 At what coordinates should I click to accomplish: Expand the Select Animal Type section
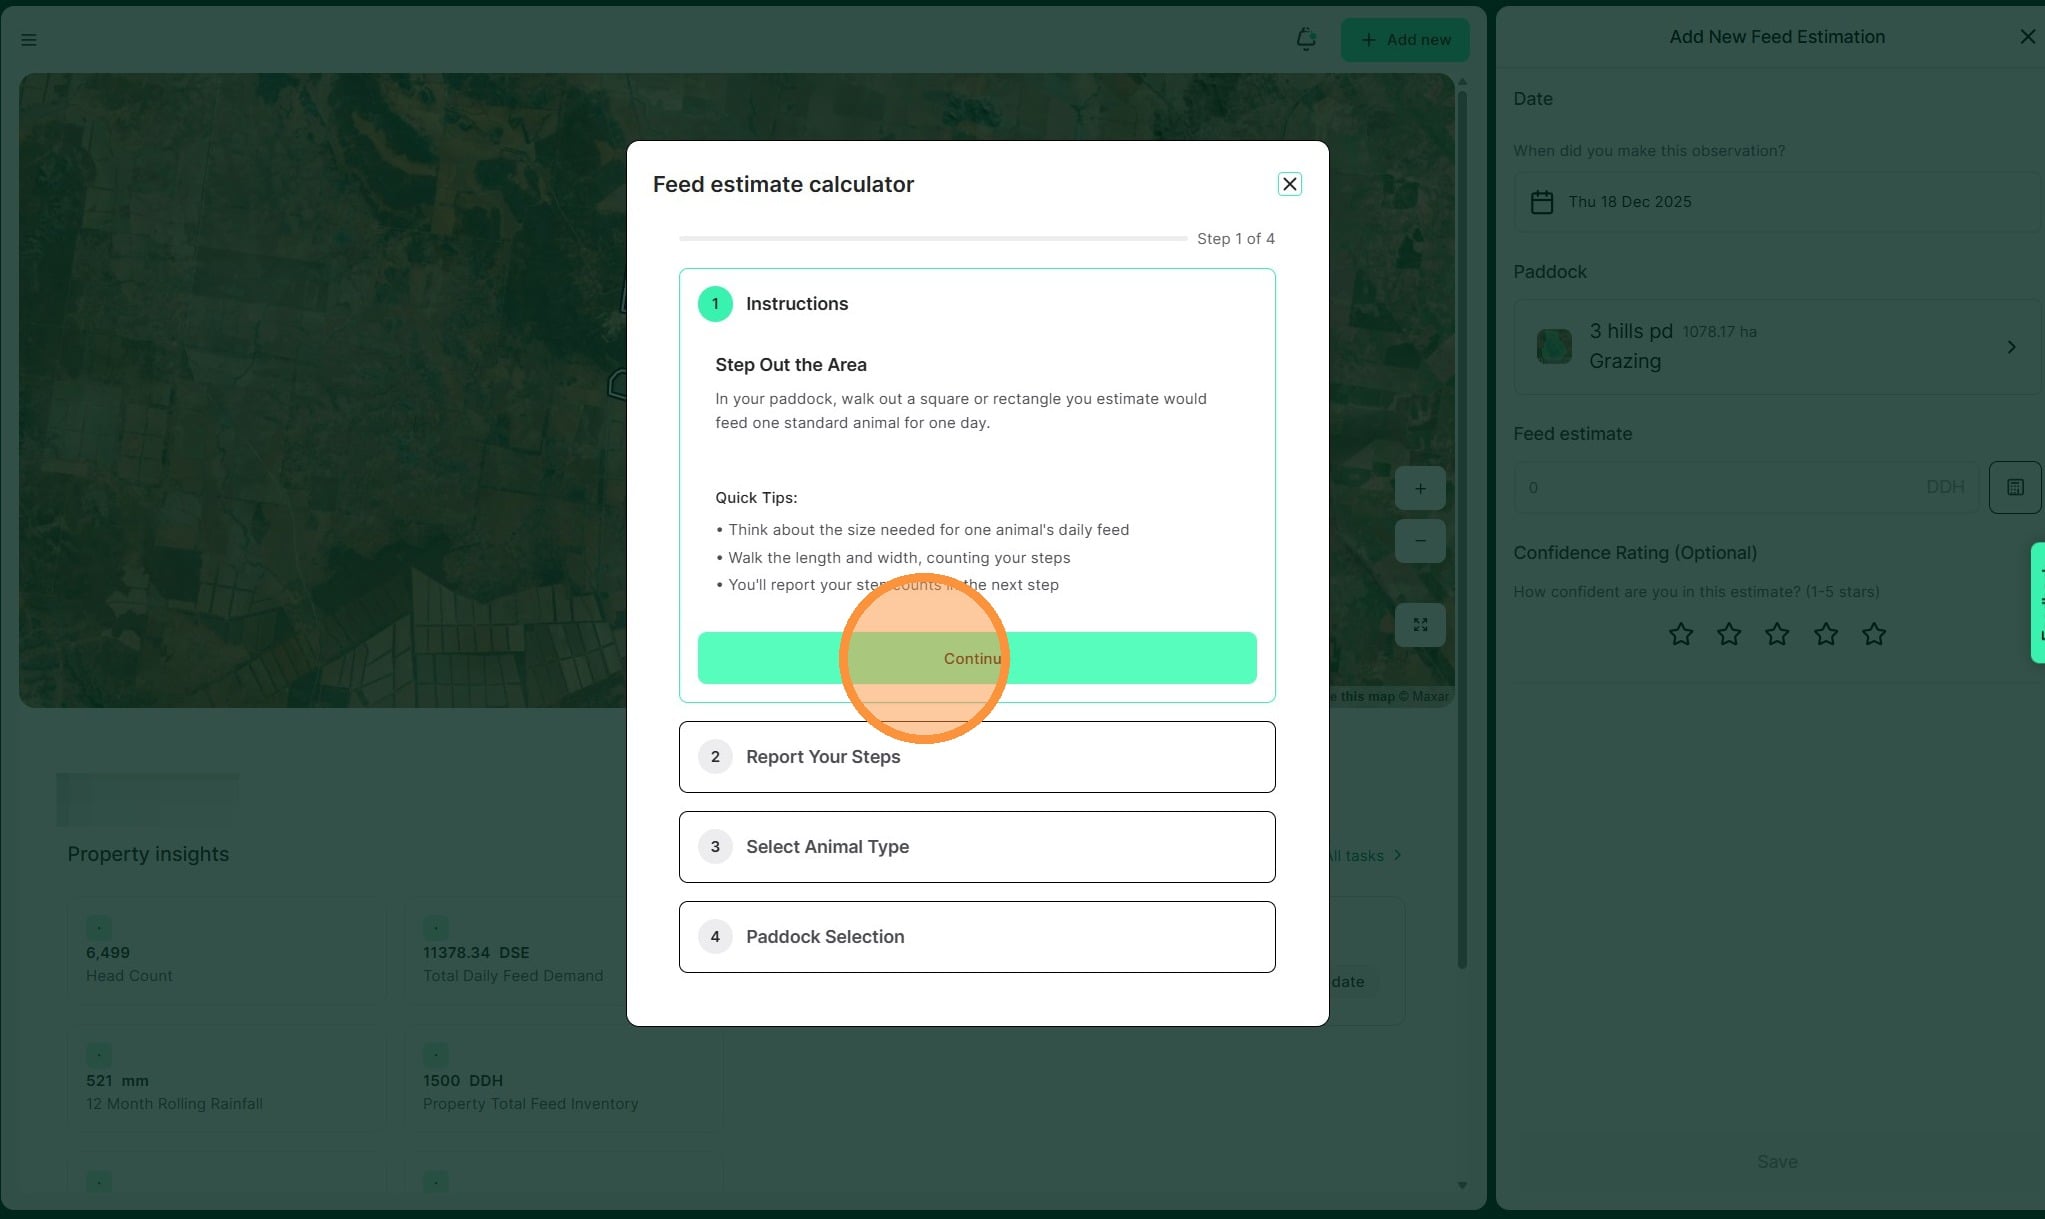pos(976,847)
